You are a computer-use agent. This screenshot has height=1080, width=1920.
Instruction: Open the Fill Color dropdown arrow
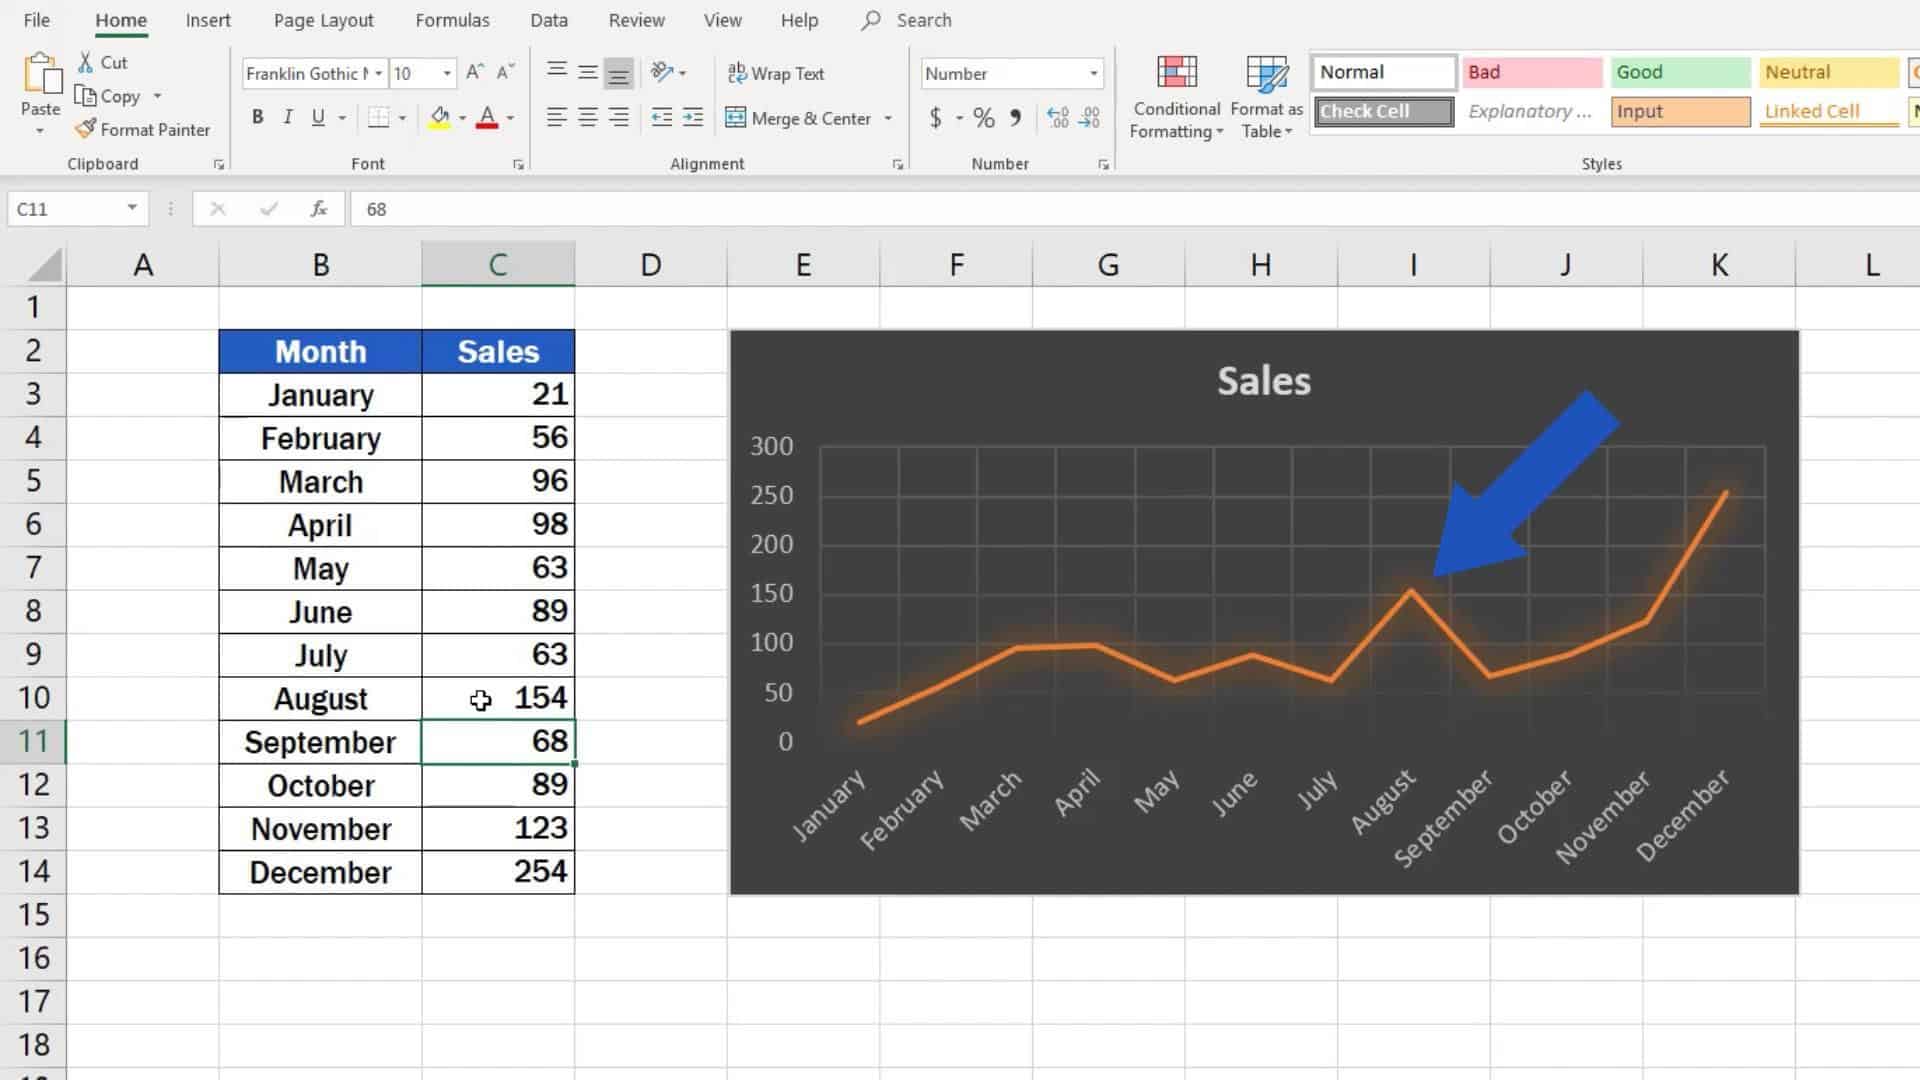460,117
